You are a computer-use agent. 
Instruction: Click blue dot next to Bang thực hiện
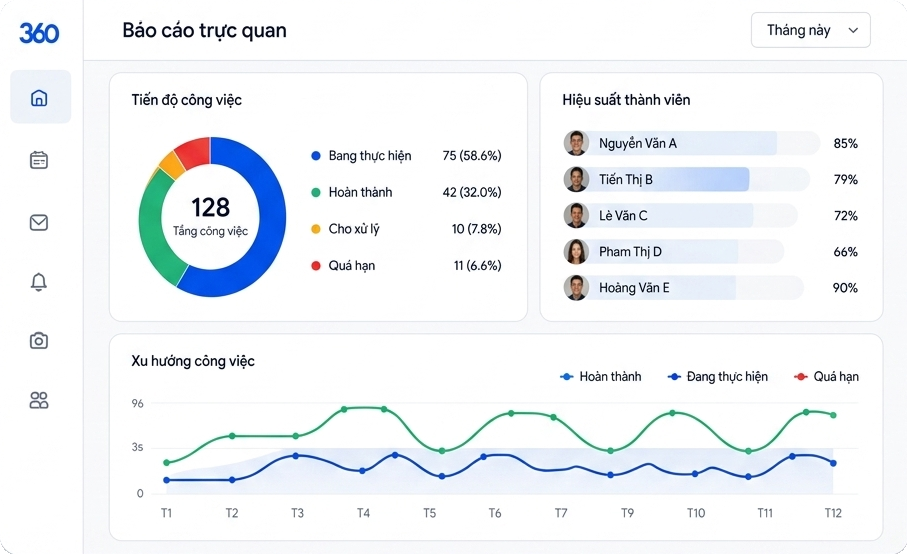[316, 156]
